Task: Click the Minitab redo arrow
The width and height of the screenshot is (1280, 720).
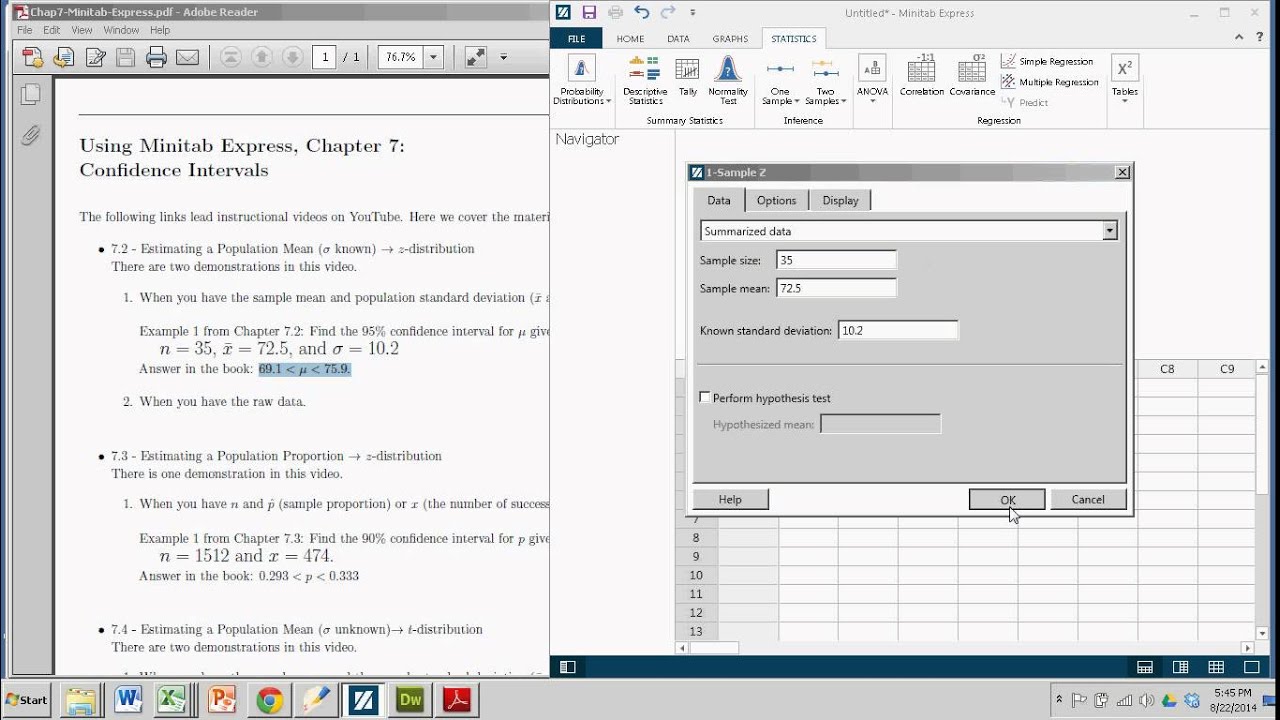Action: click(x=668, y=13)
